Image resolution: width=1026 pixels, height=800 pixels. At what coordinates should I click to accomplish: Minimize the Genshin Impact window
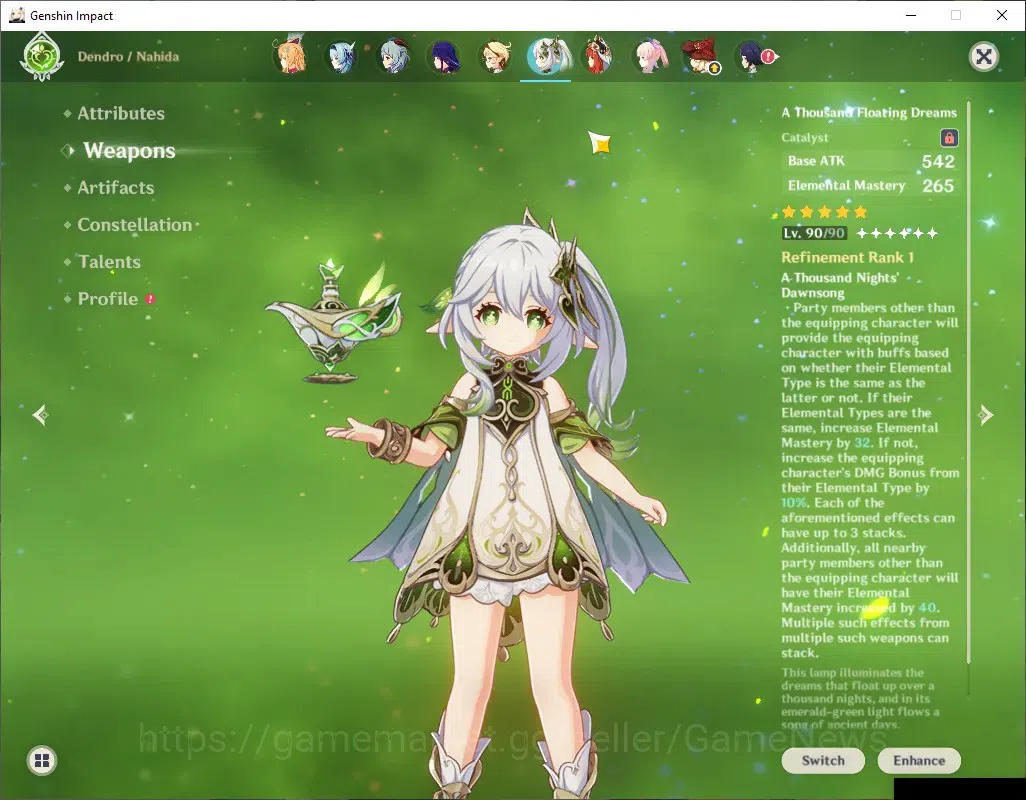point(911,15)
